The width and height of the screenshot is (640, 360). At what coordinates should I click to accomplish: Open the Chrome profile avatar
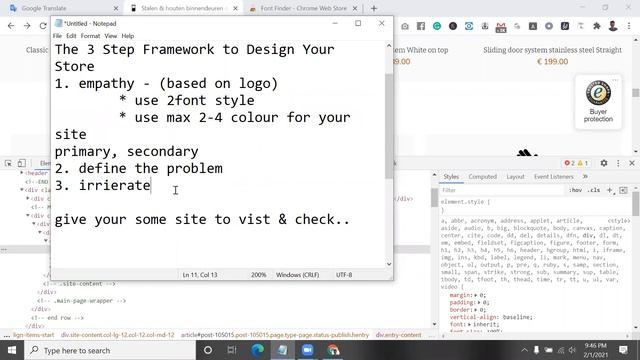pos(613,26)
